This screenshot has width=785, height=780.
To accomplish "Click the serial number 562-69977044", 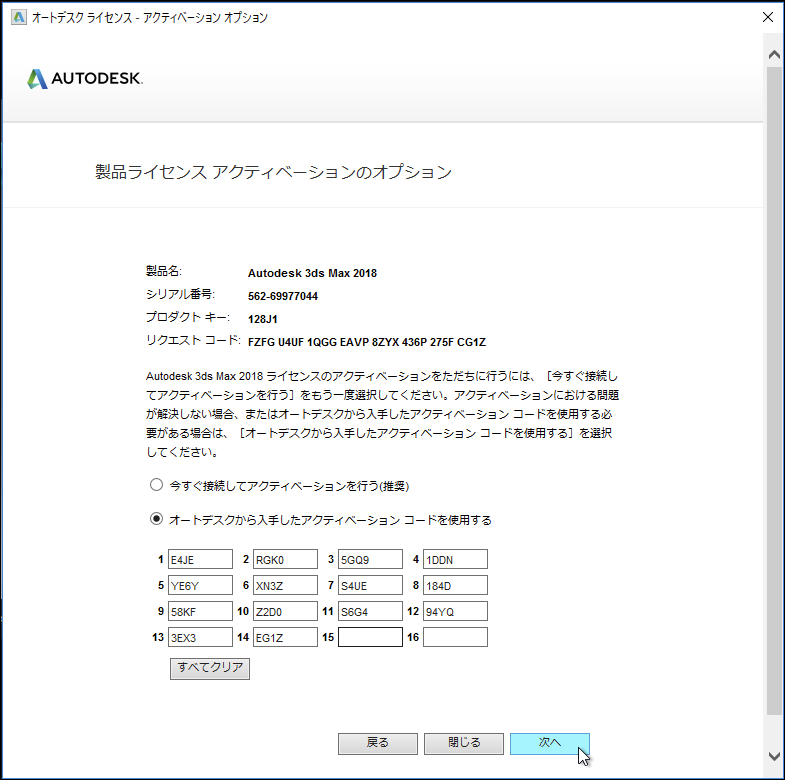I will (283, 296).
